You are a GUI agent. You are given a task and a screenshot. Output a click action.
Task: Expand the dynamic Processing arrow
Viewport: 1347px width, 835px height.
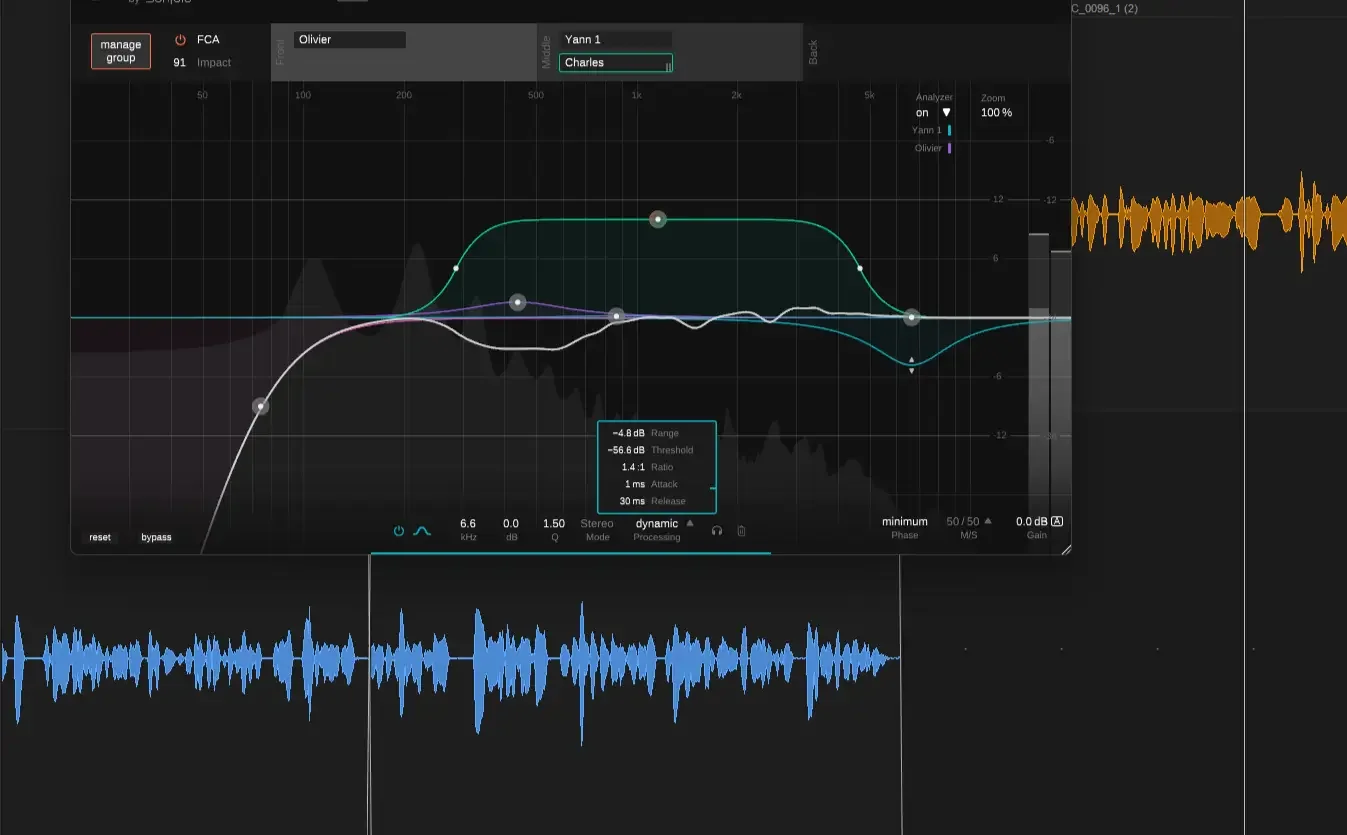point(690,523)
